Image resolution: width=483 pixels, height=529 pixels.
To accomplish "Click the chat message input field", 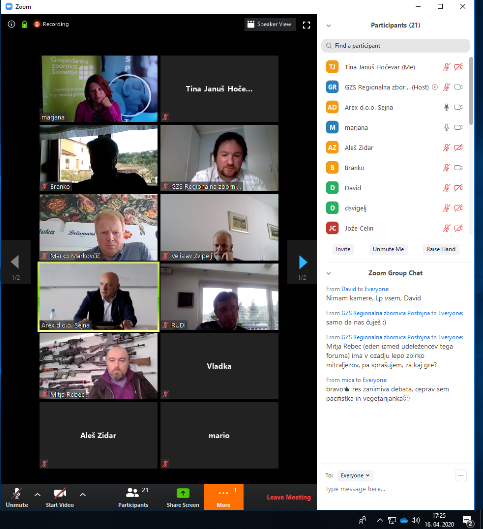I will pos(395,489).
